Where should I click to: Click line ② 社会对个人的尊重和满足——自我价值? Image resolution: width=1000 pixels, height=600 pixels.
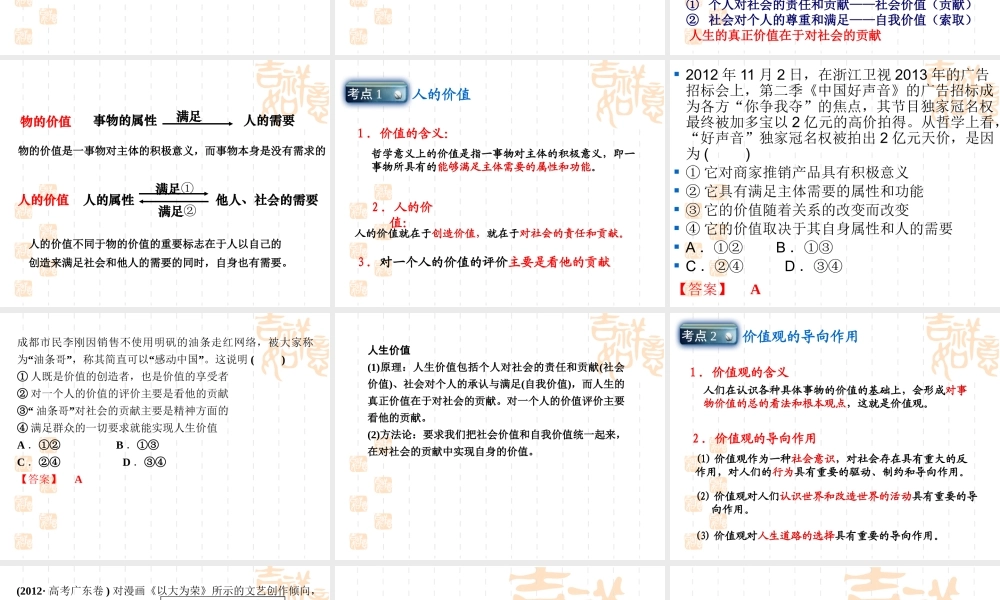(830, 20)
